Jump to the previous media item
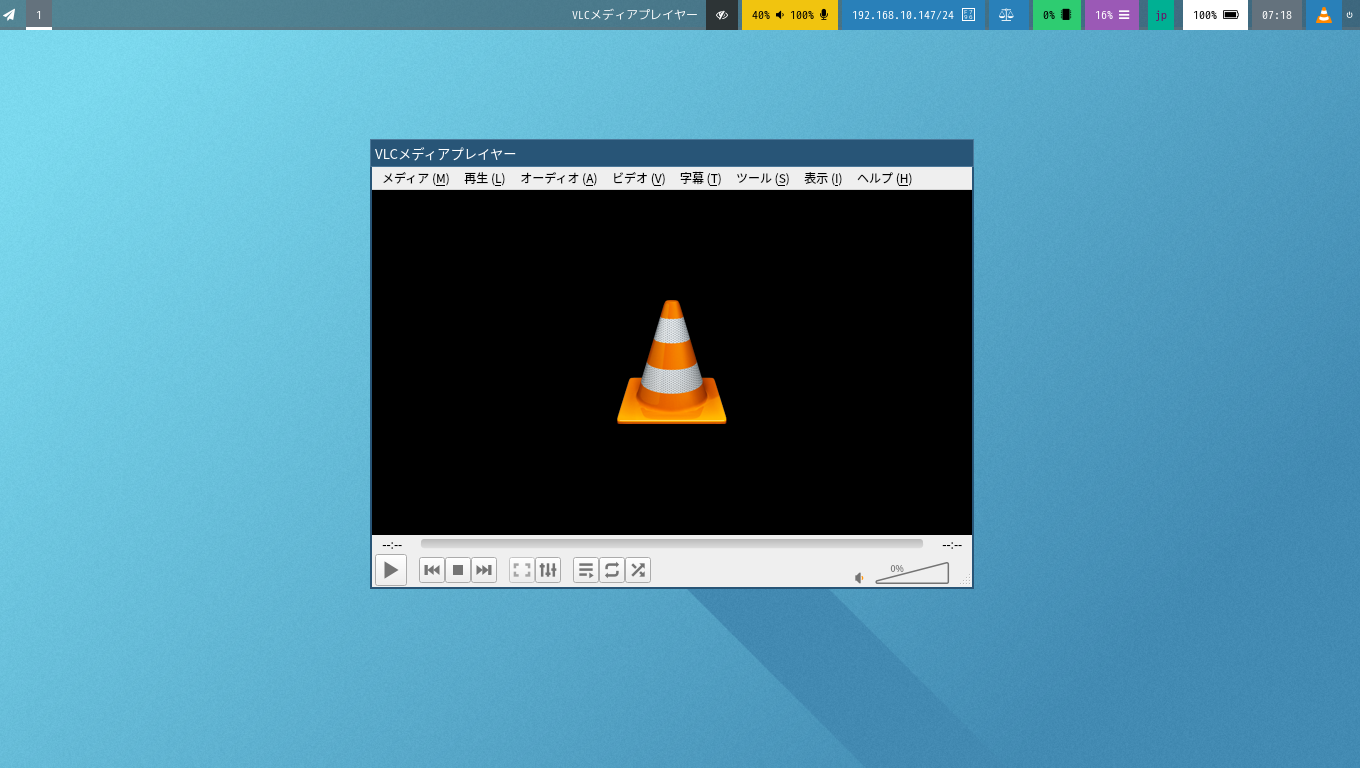Image resolution: width=1360 pixels, height=768 pixels. [x=432, y=570]
